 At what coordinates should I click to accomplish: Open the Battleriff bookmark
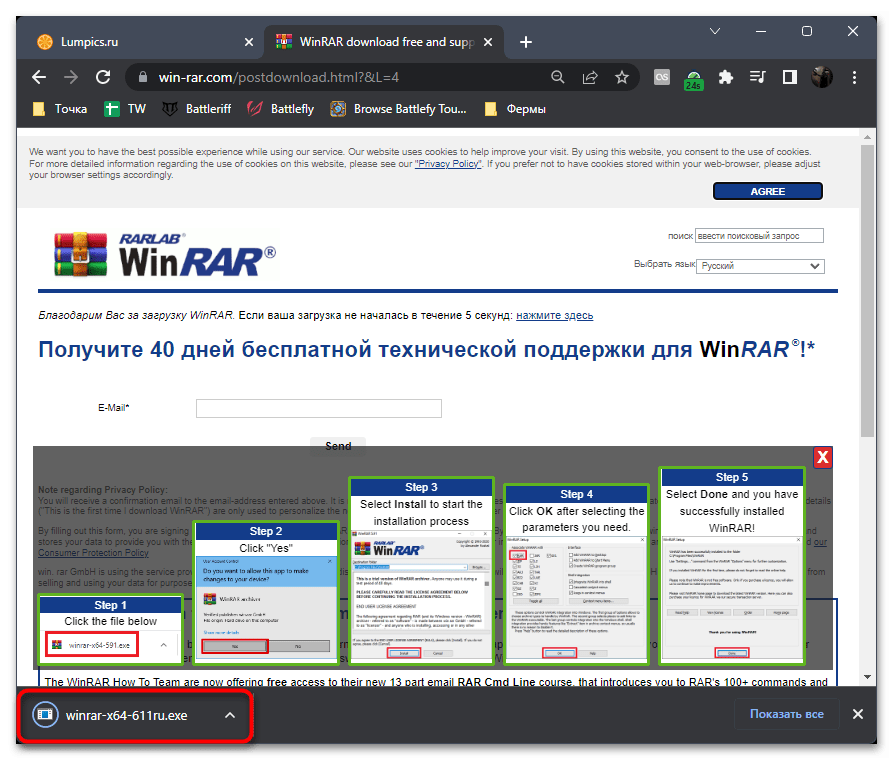coord(197,109)
